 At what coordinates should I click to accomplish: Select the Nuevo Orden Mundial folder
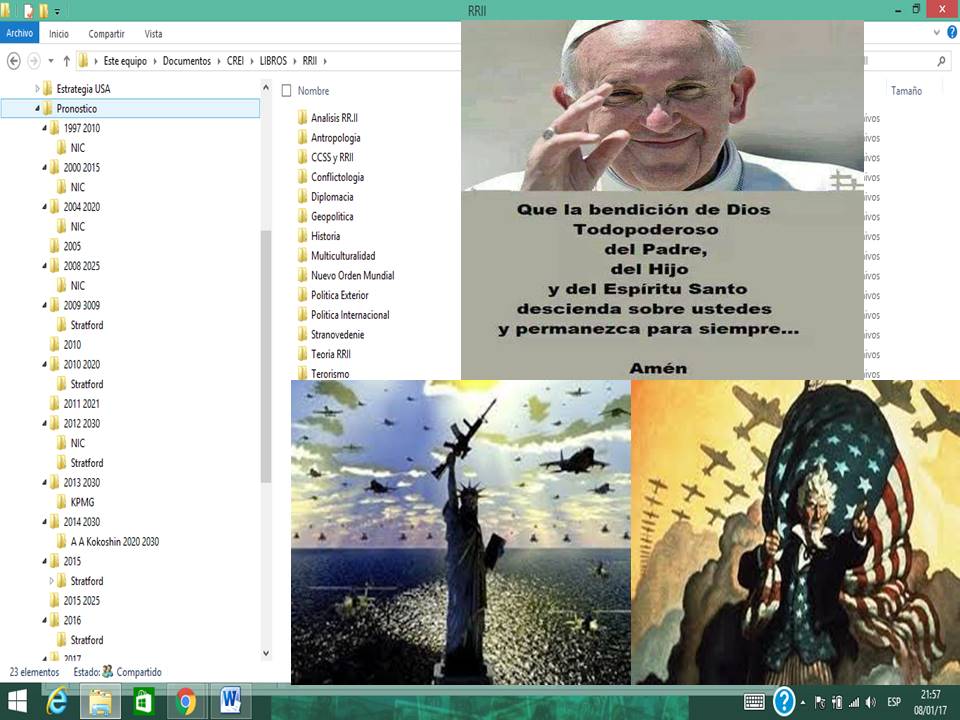353,276
